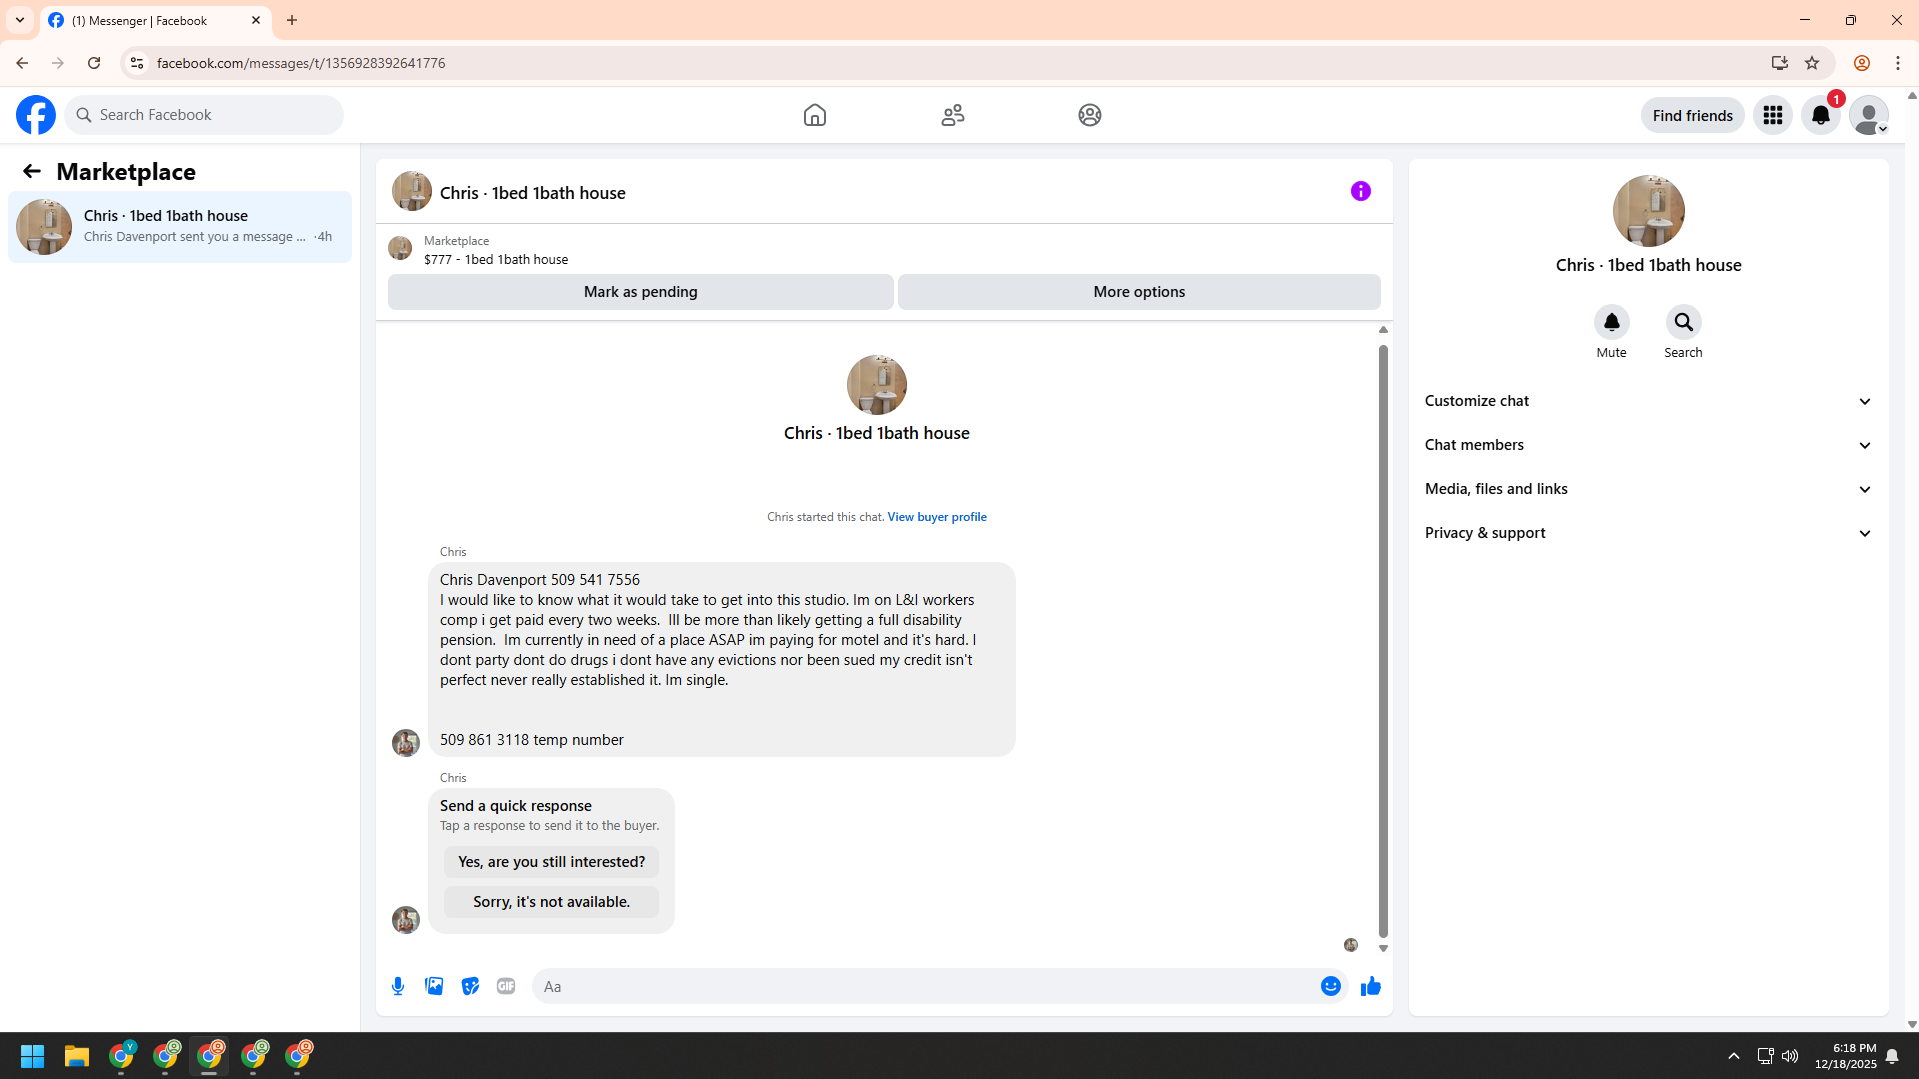Open the Groups icon in top navigation
The height and width of the screenshot is (1079, 1919).
(x=1090, y=115)
